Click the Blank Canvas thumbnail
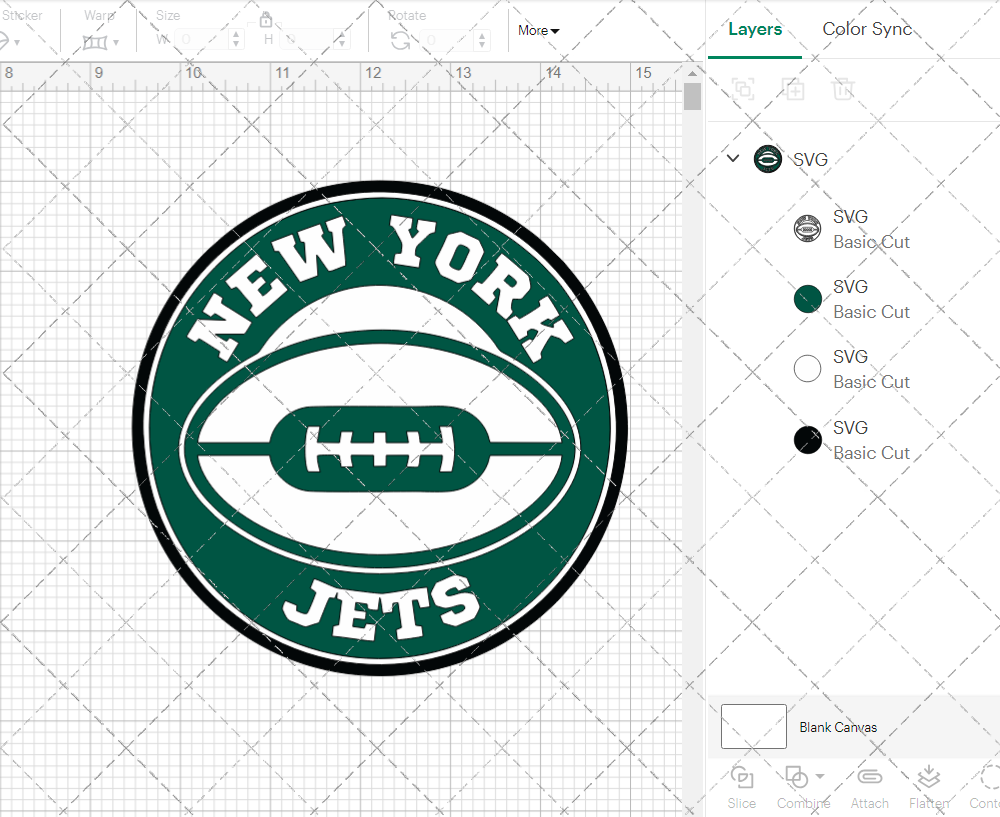 [x=754, y=727]
